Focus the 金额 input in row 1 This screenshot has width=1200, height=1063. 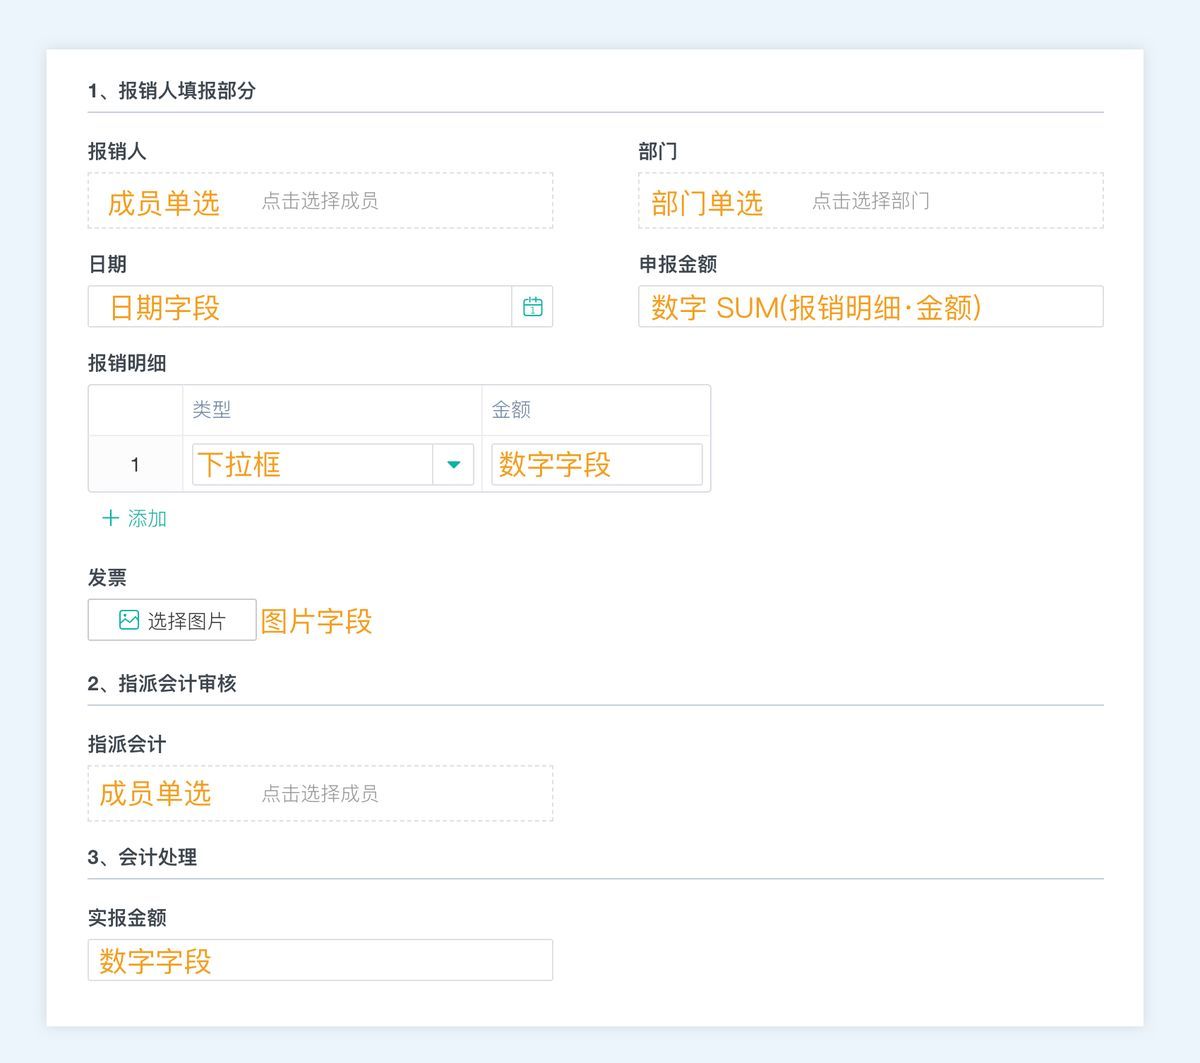coord(596,465)
